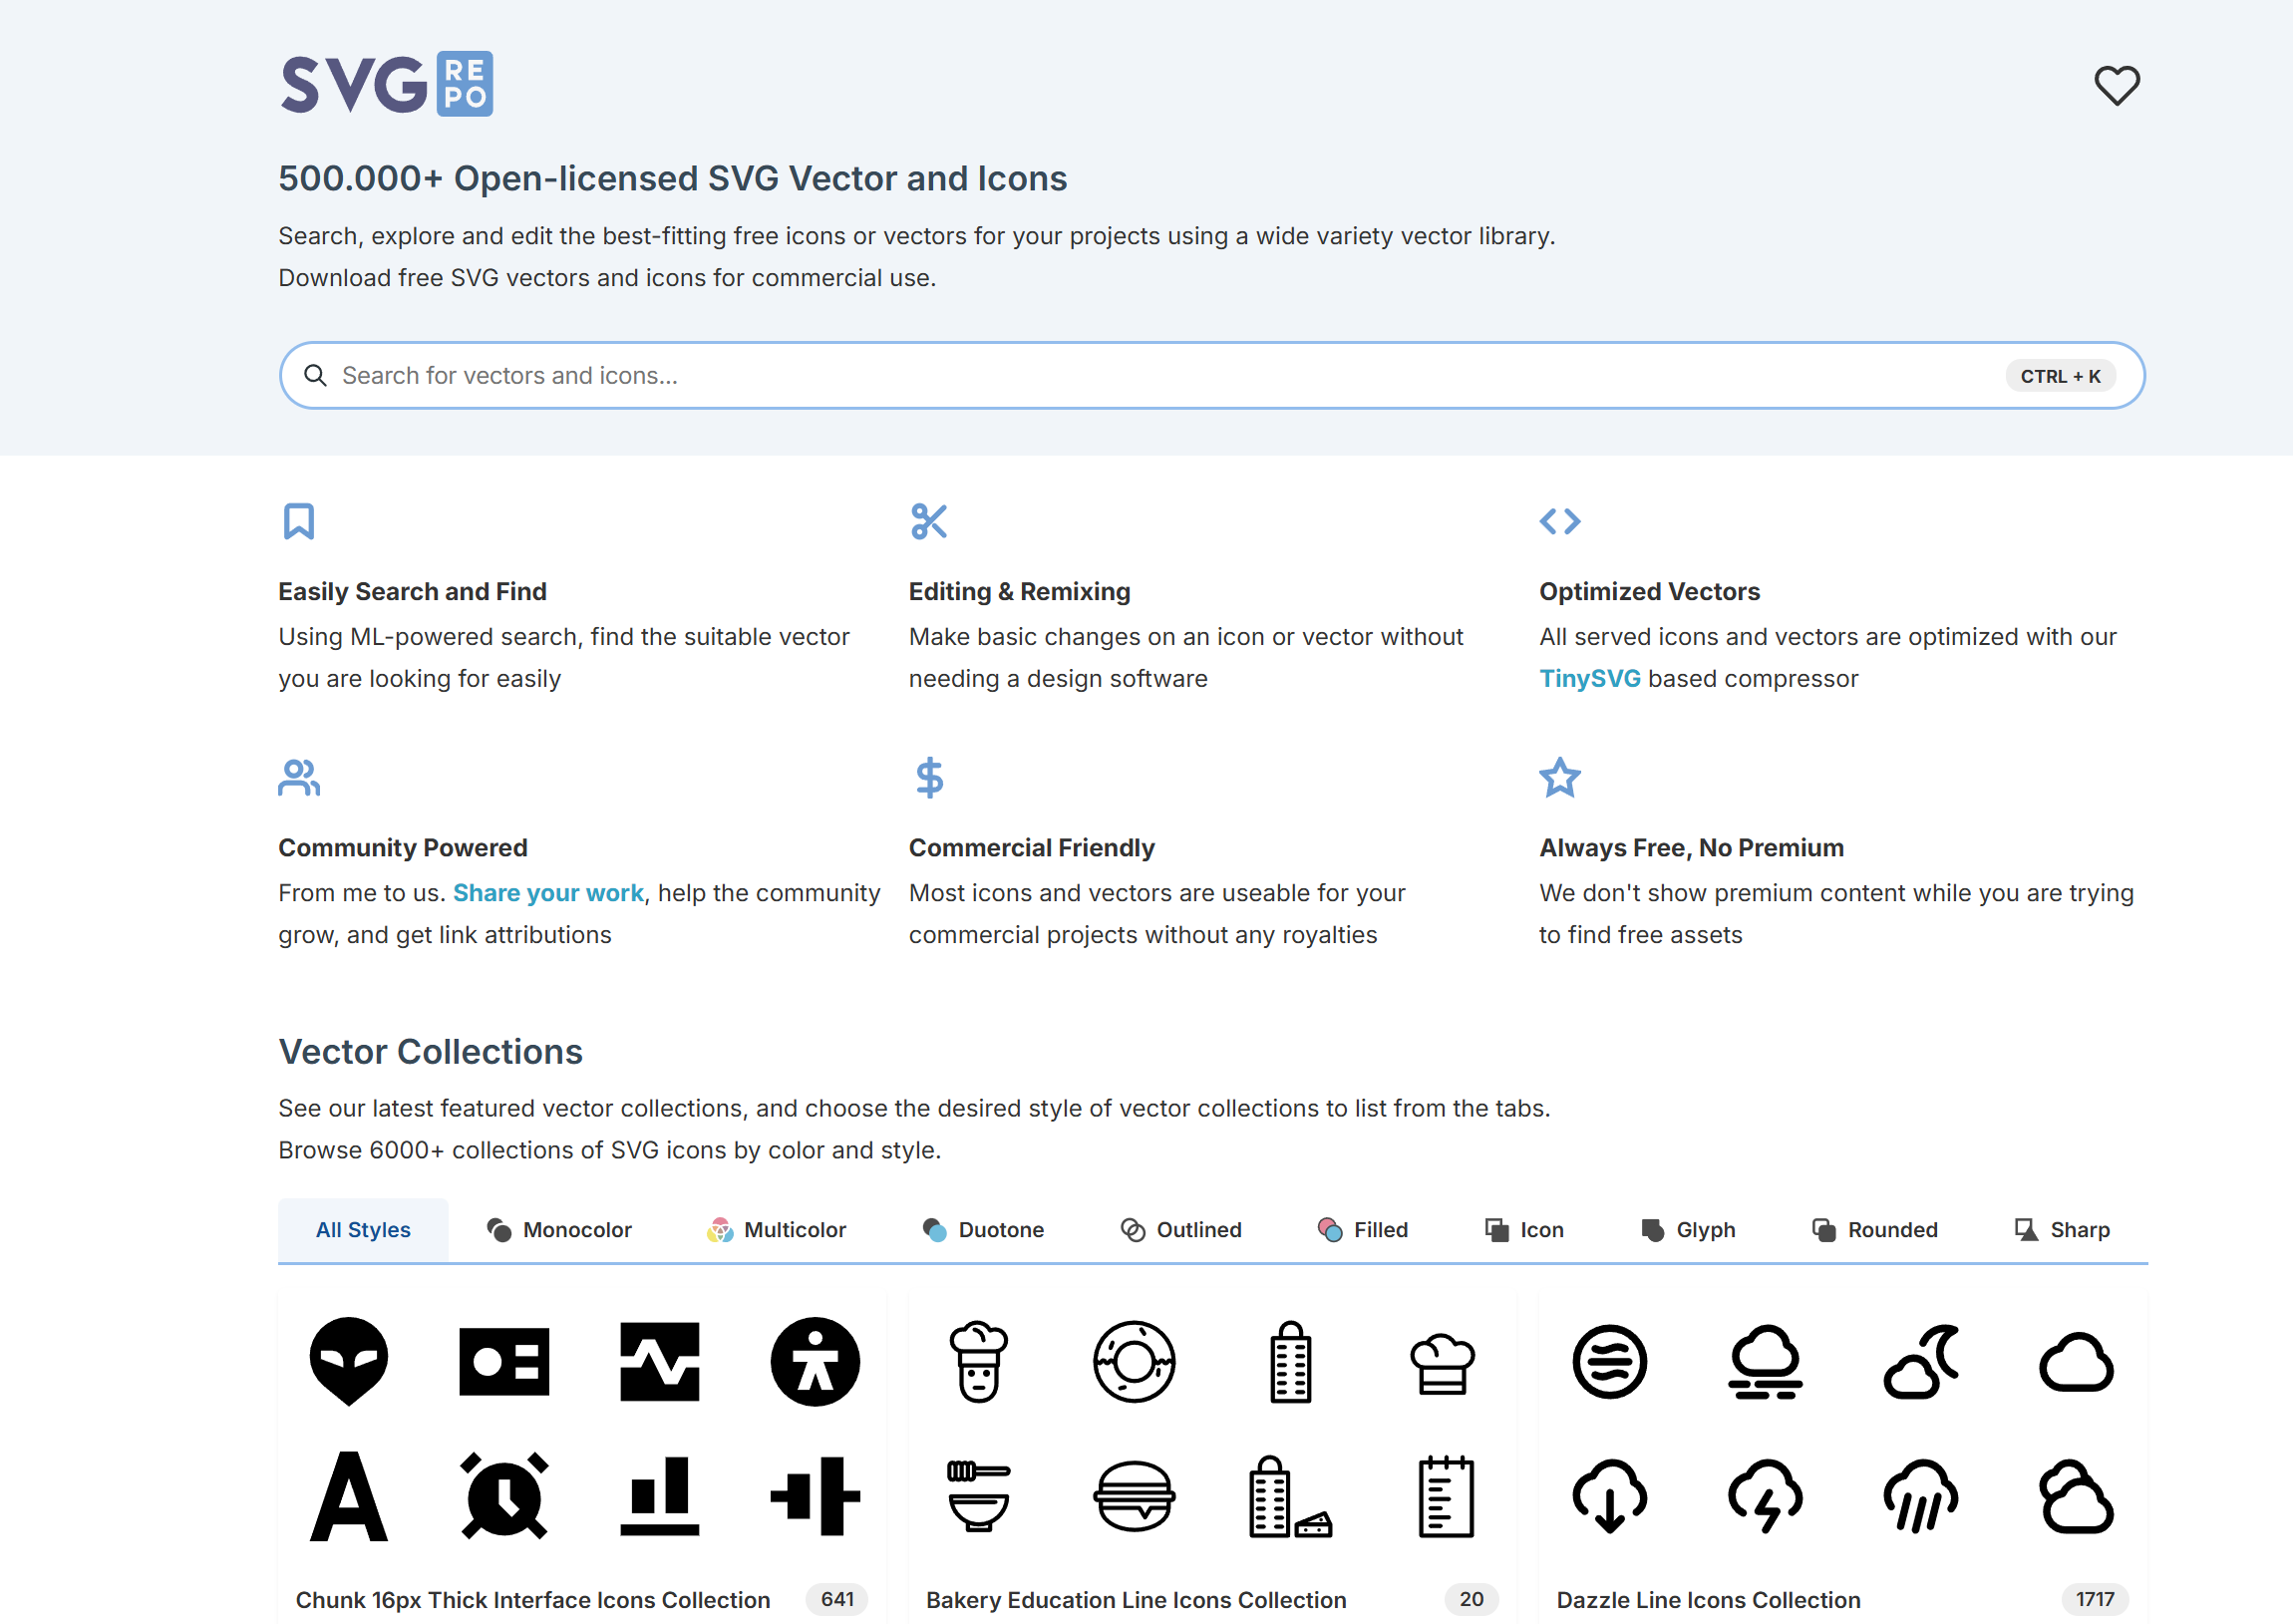Select the cloud download icon

coord(1609,1495)
